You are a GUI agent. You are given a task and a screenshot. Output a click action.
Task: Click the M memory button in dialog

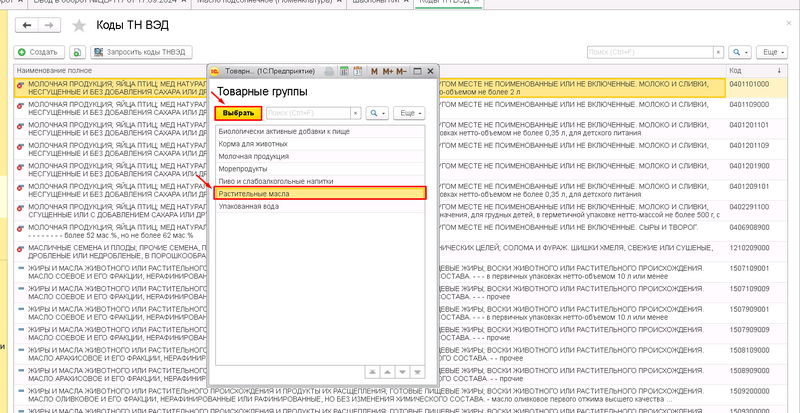(374, 71)
